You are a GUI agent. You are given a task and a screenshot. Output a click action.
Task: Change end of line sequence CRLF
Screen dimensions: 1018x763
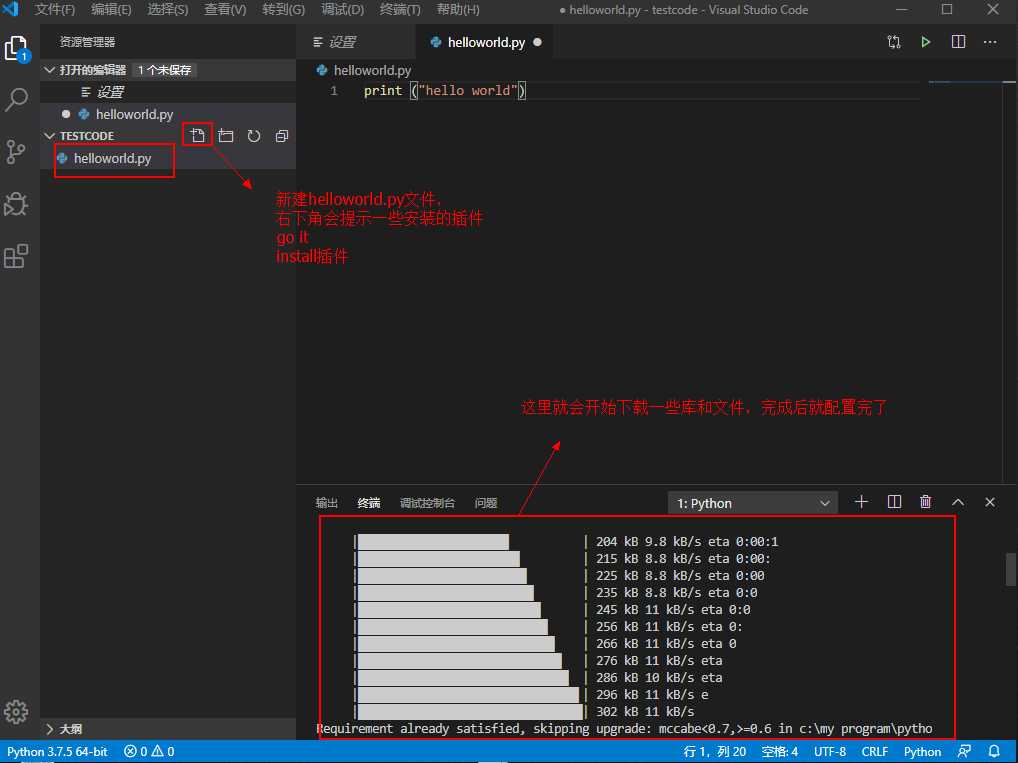875,751
